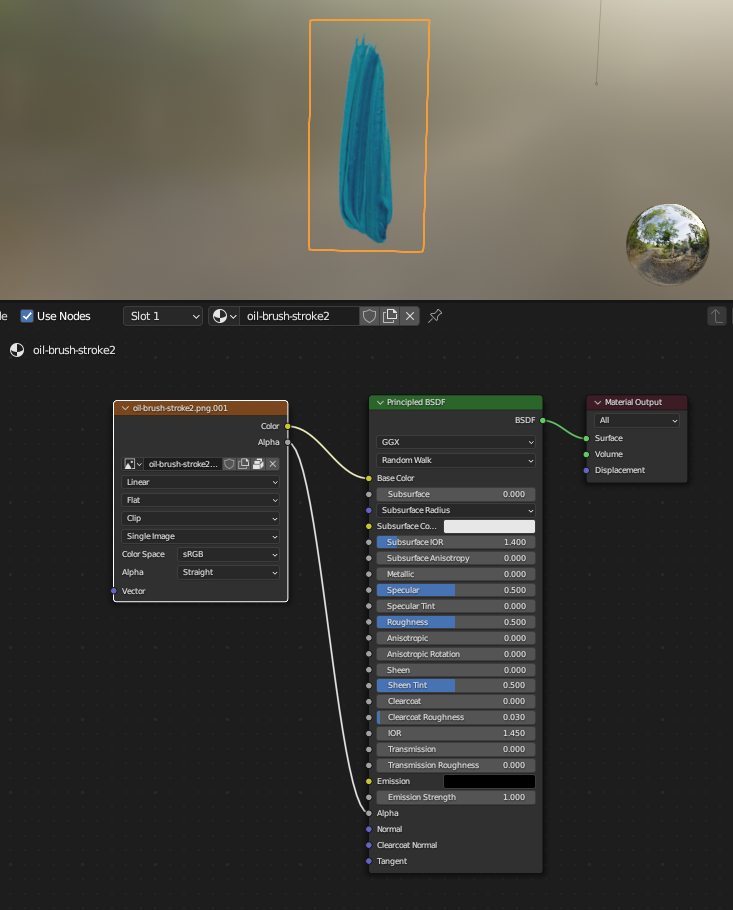Image resolution: width=733 pixels, height=910 pixels.
Task: Duplicate the oil-brush-stroke2 material with new-material icon
Action: 390,316
